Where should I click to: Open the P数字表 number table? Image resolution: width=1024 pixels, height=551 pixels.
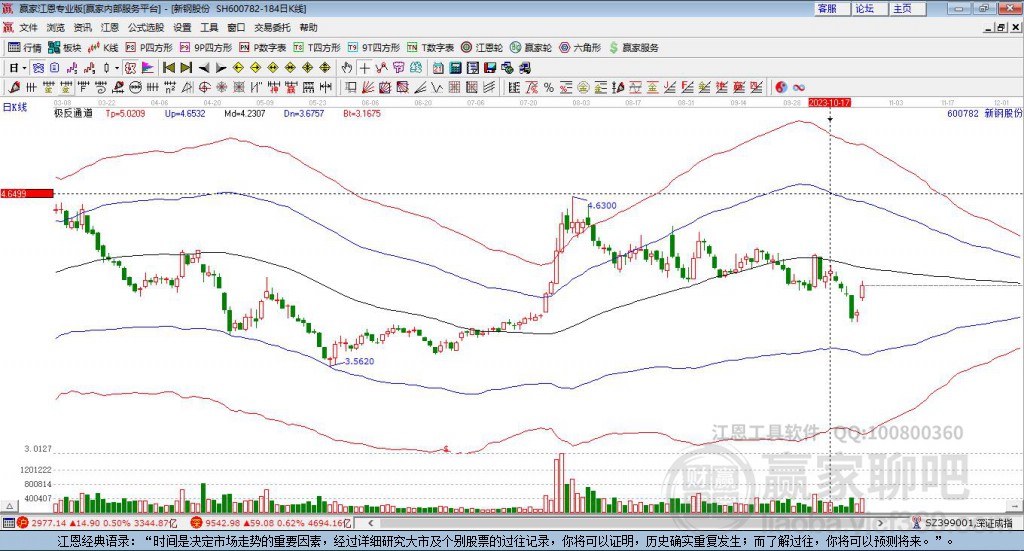click(263, 48)
